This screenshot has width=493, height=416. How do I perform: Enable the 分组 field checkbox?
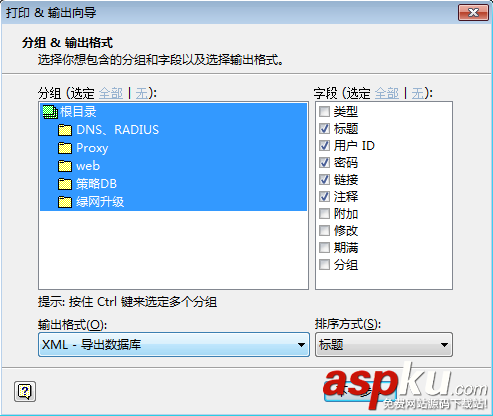pyautogui.click(x=324, y=265)
